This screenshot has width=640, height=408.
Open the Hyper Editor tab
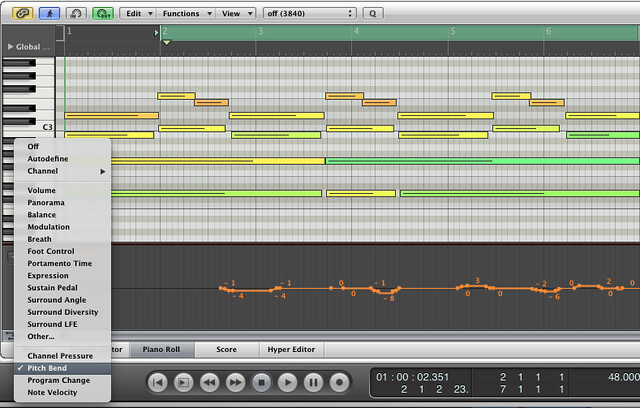(x=291, y=350)
